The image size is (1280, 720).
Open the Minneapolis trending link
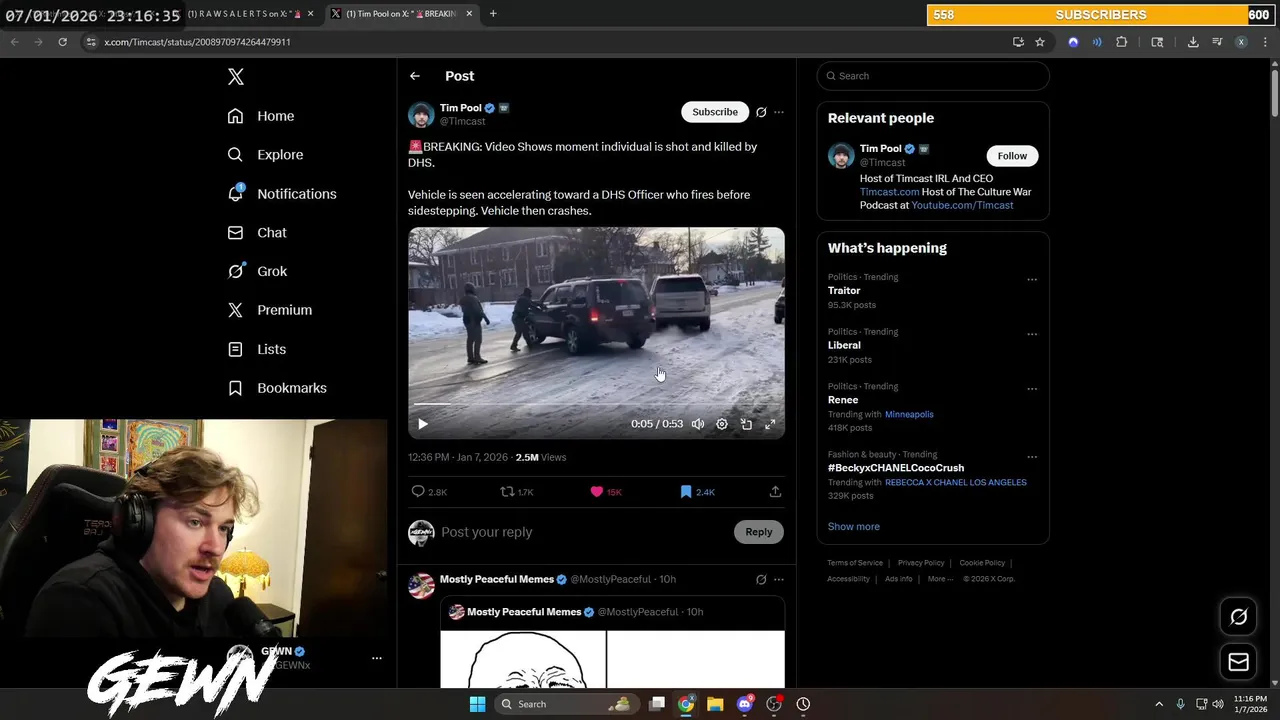[x=909, y=414]
